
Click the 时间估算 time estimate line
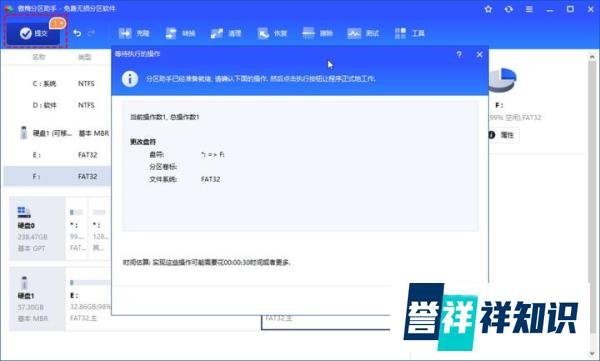(x=207, y=262)
